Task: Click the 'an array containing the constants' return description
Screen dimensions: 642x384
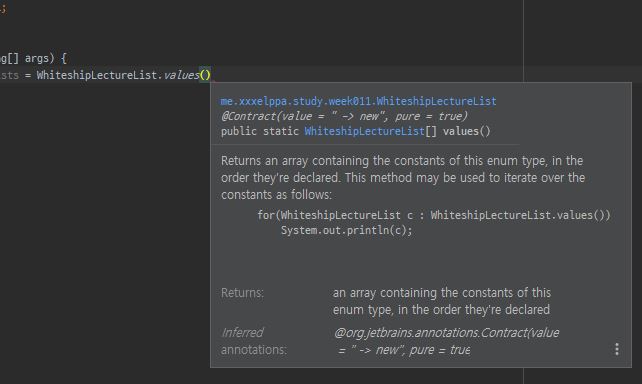Action: click(x=442, y=301)
